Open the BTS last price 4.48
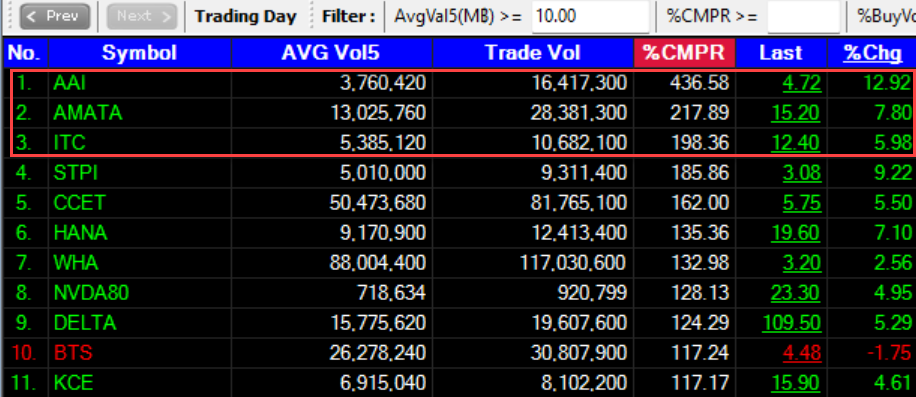Viewport: 916px width, 397px height. (802, 353)
